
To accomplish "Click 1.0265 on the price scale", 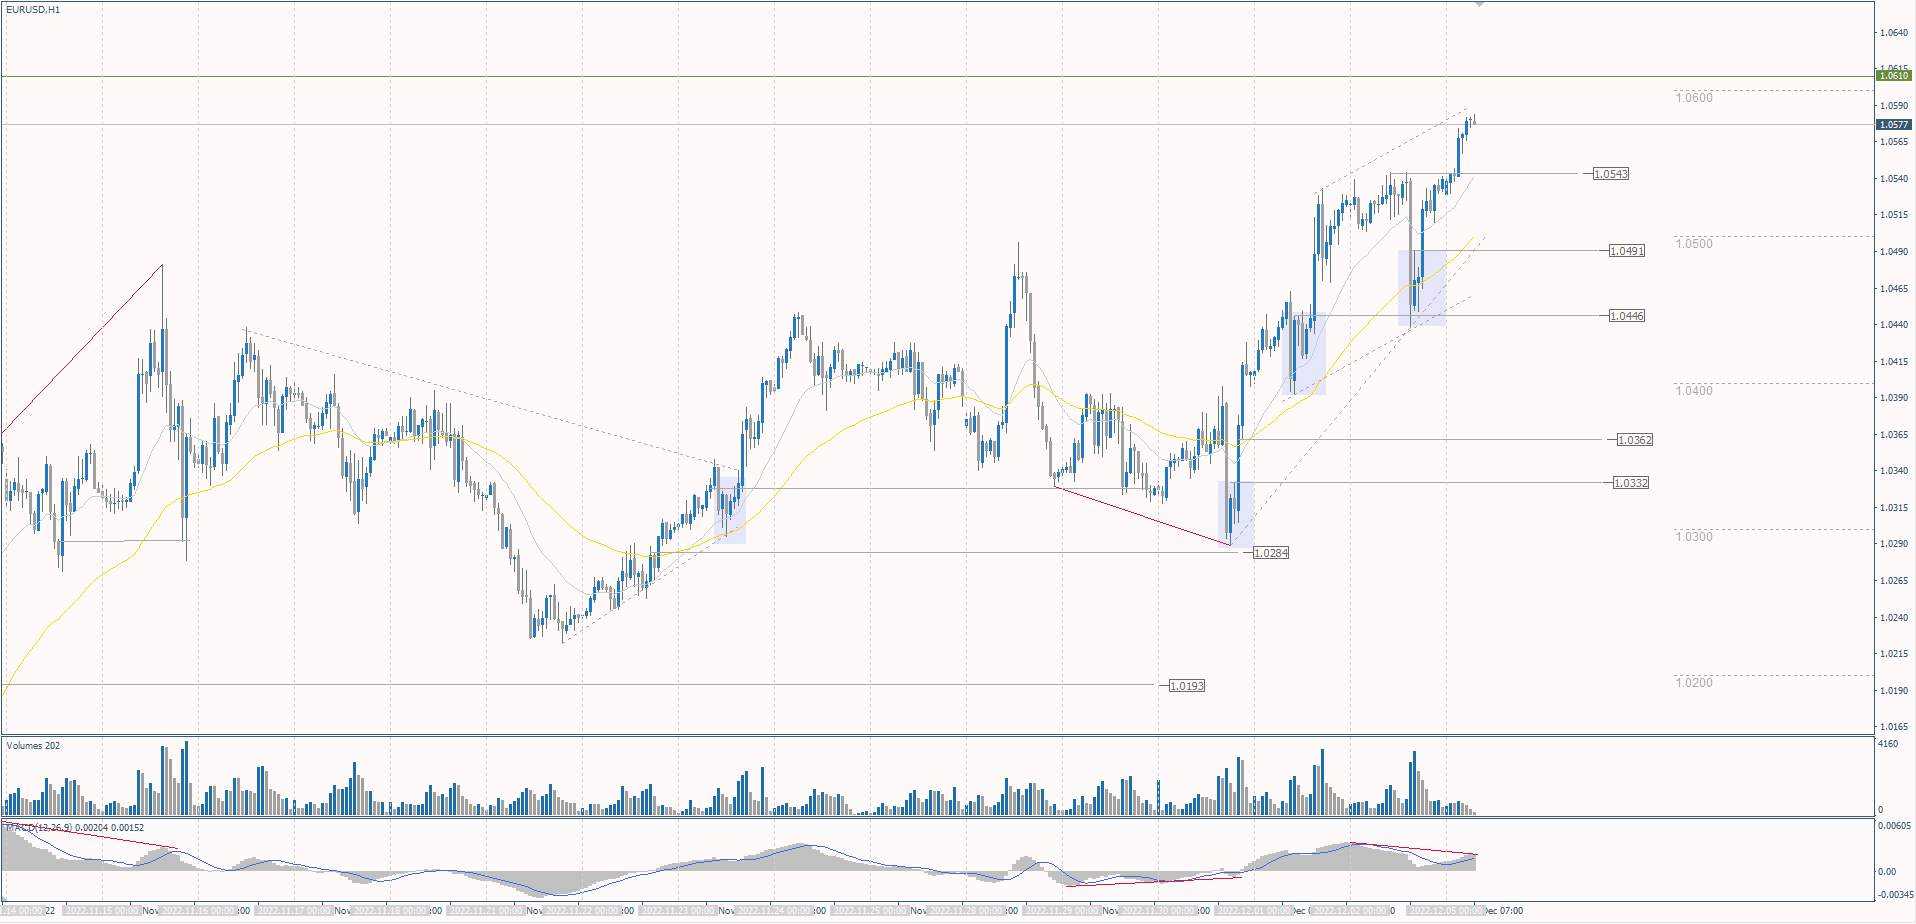I will coord(1893,581).
